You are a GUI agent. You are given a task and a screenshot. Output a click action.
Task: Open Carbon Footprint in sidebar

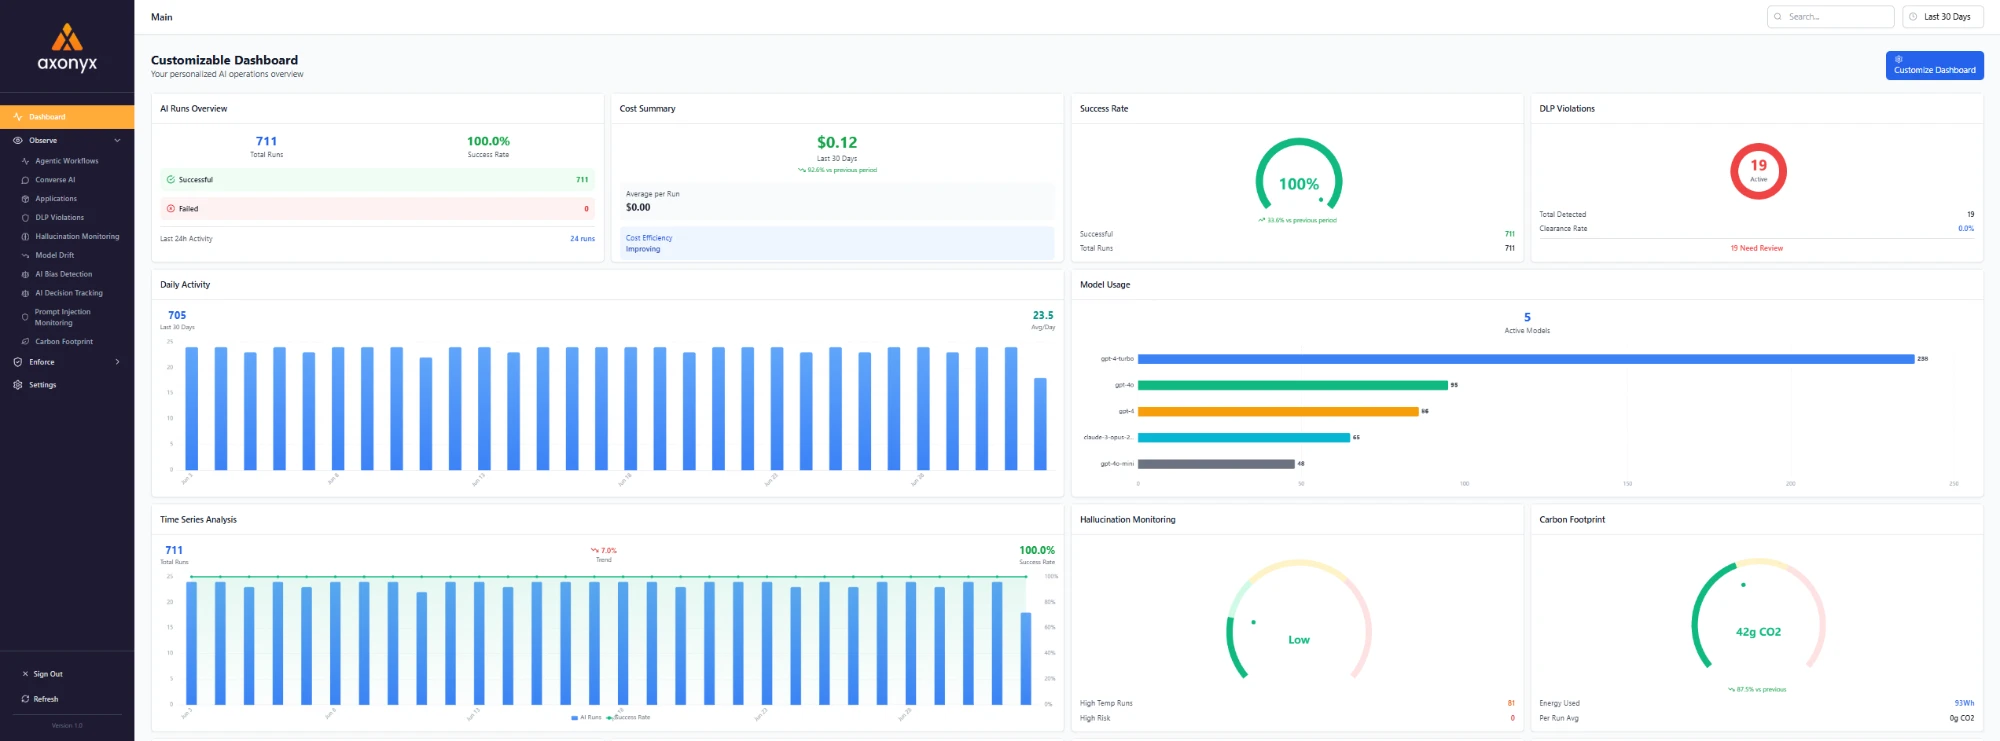point(64,342)
